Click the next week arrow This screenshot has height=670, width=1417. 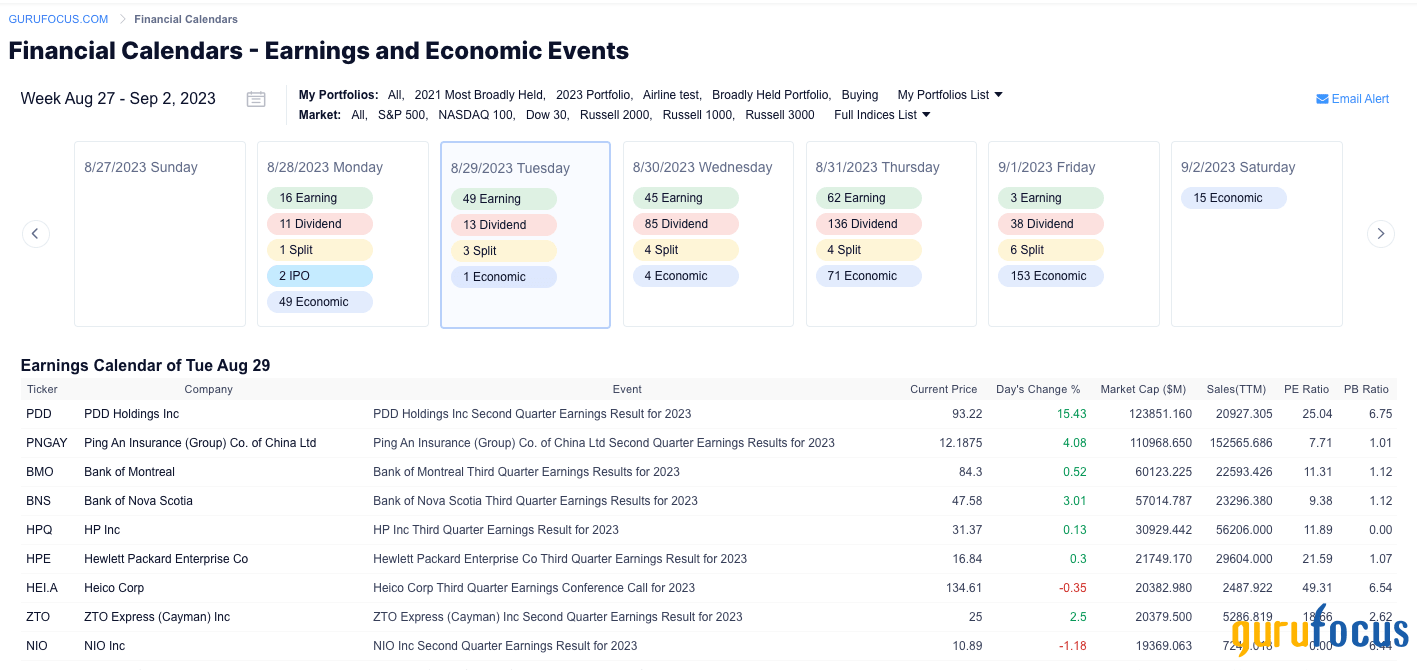coord(1381,234)
